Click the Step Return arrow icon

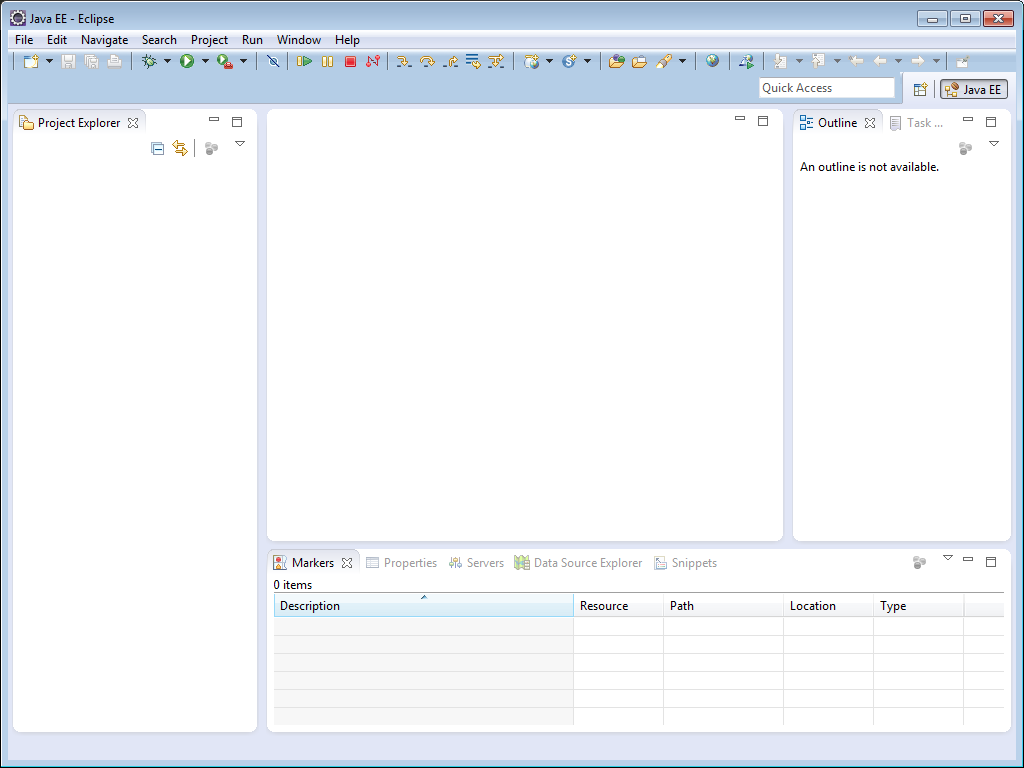pos(450,61)
